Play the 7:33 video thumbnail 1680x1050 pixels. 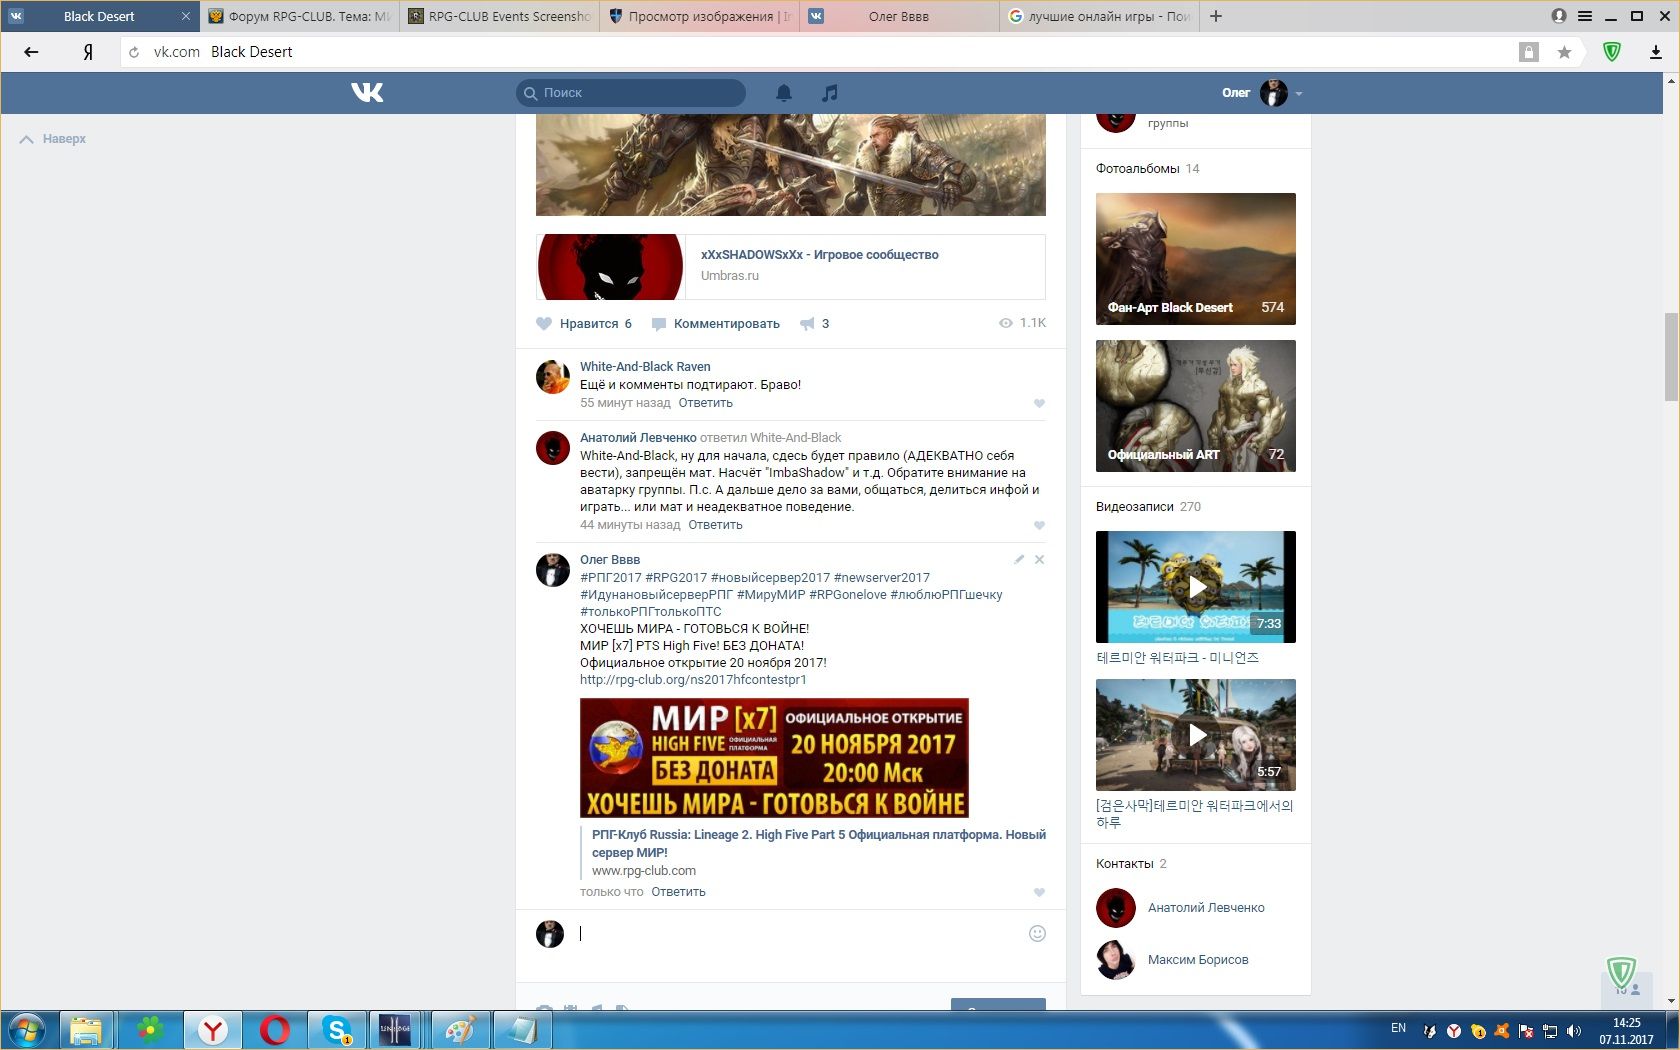(1196, 587)
